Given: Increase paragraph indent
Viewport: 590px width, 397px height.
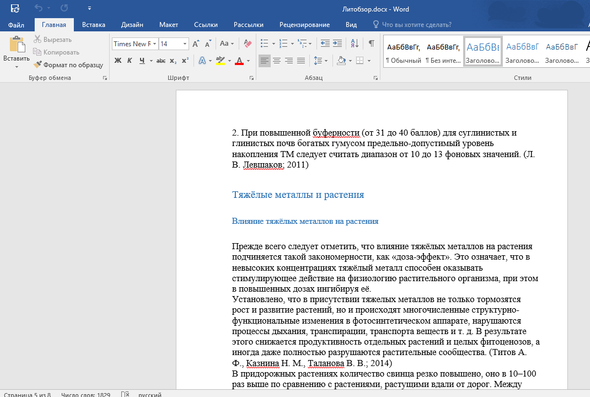Looking at the screenshot, I should (337, 44).
